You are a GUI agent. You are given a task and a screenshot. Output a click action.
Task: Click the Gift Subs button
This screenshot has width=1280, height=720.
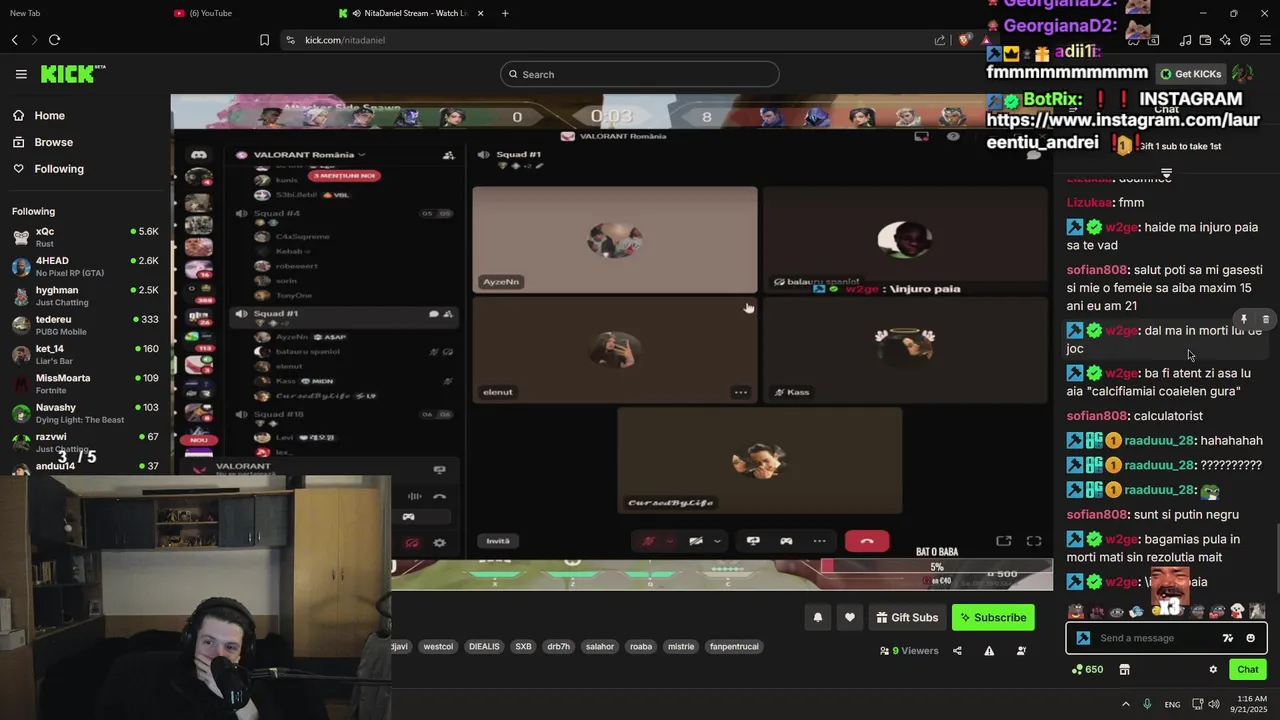pyautogui.click(x=907, y=618)
